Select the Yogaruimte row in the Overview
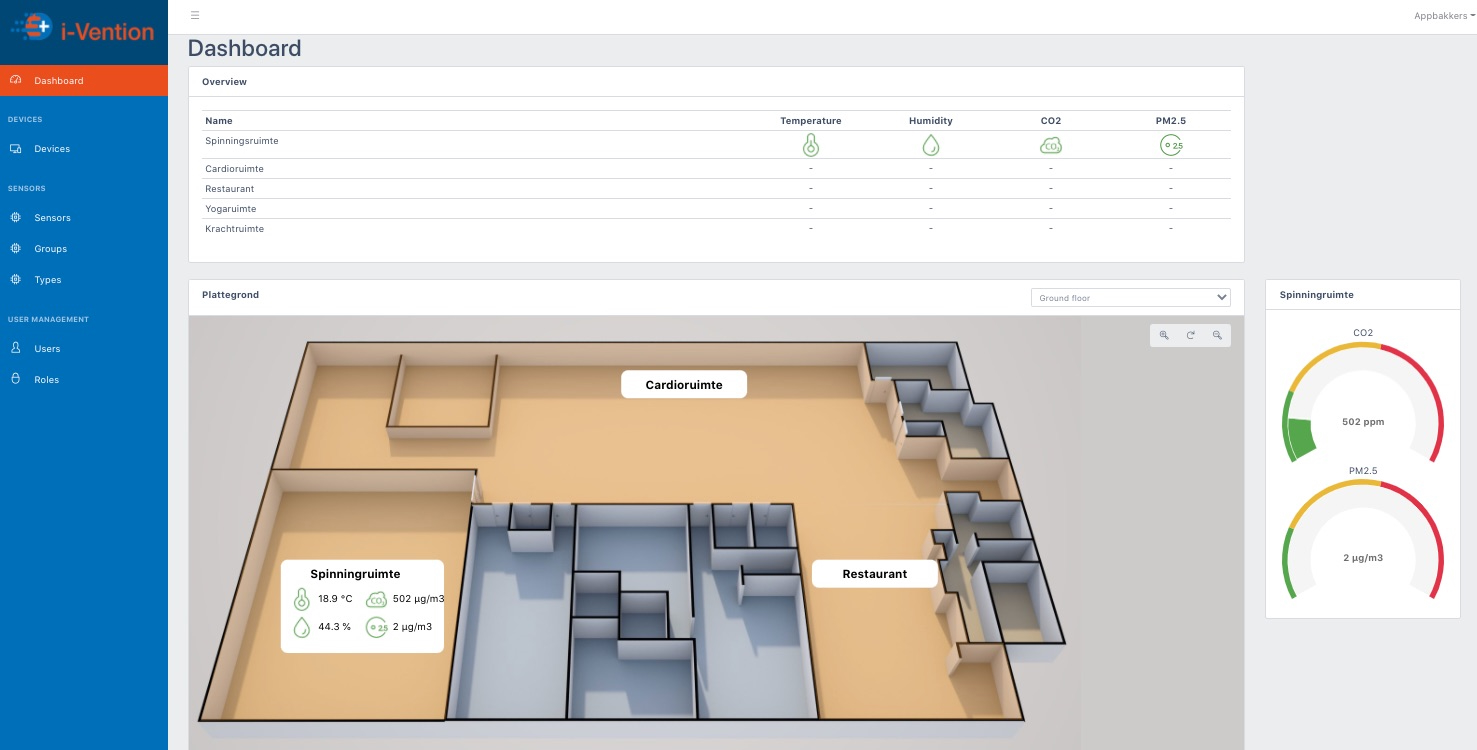Image resolution: width=1477 pixels, height=750 pixels. pyautogui.click(x=230, y=208)
